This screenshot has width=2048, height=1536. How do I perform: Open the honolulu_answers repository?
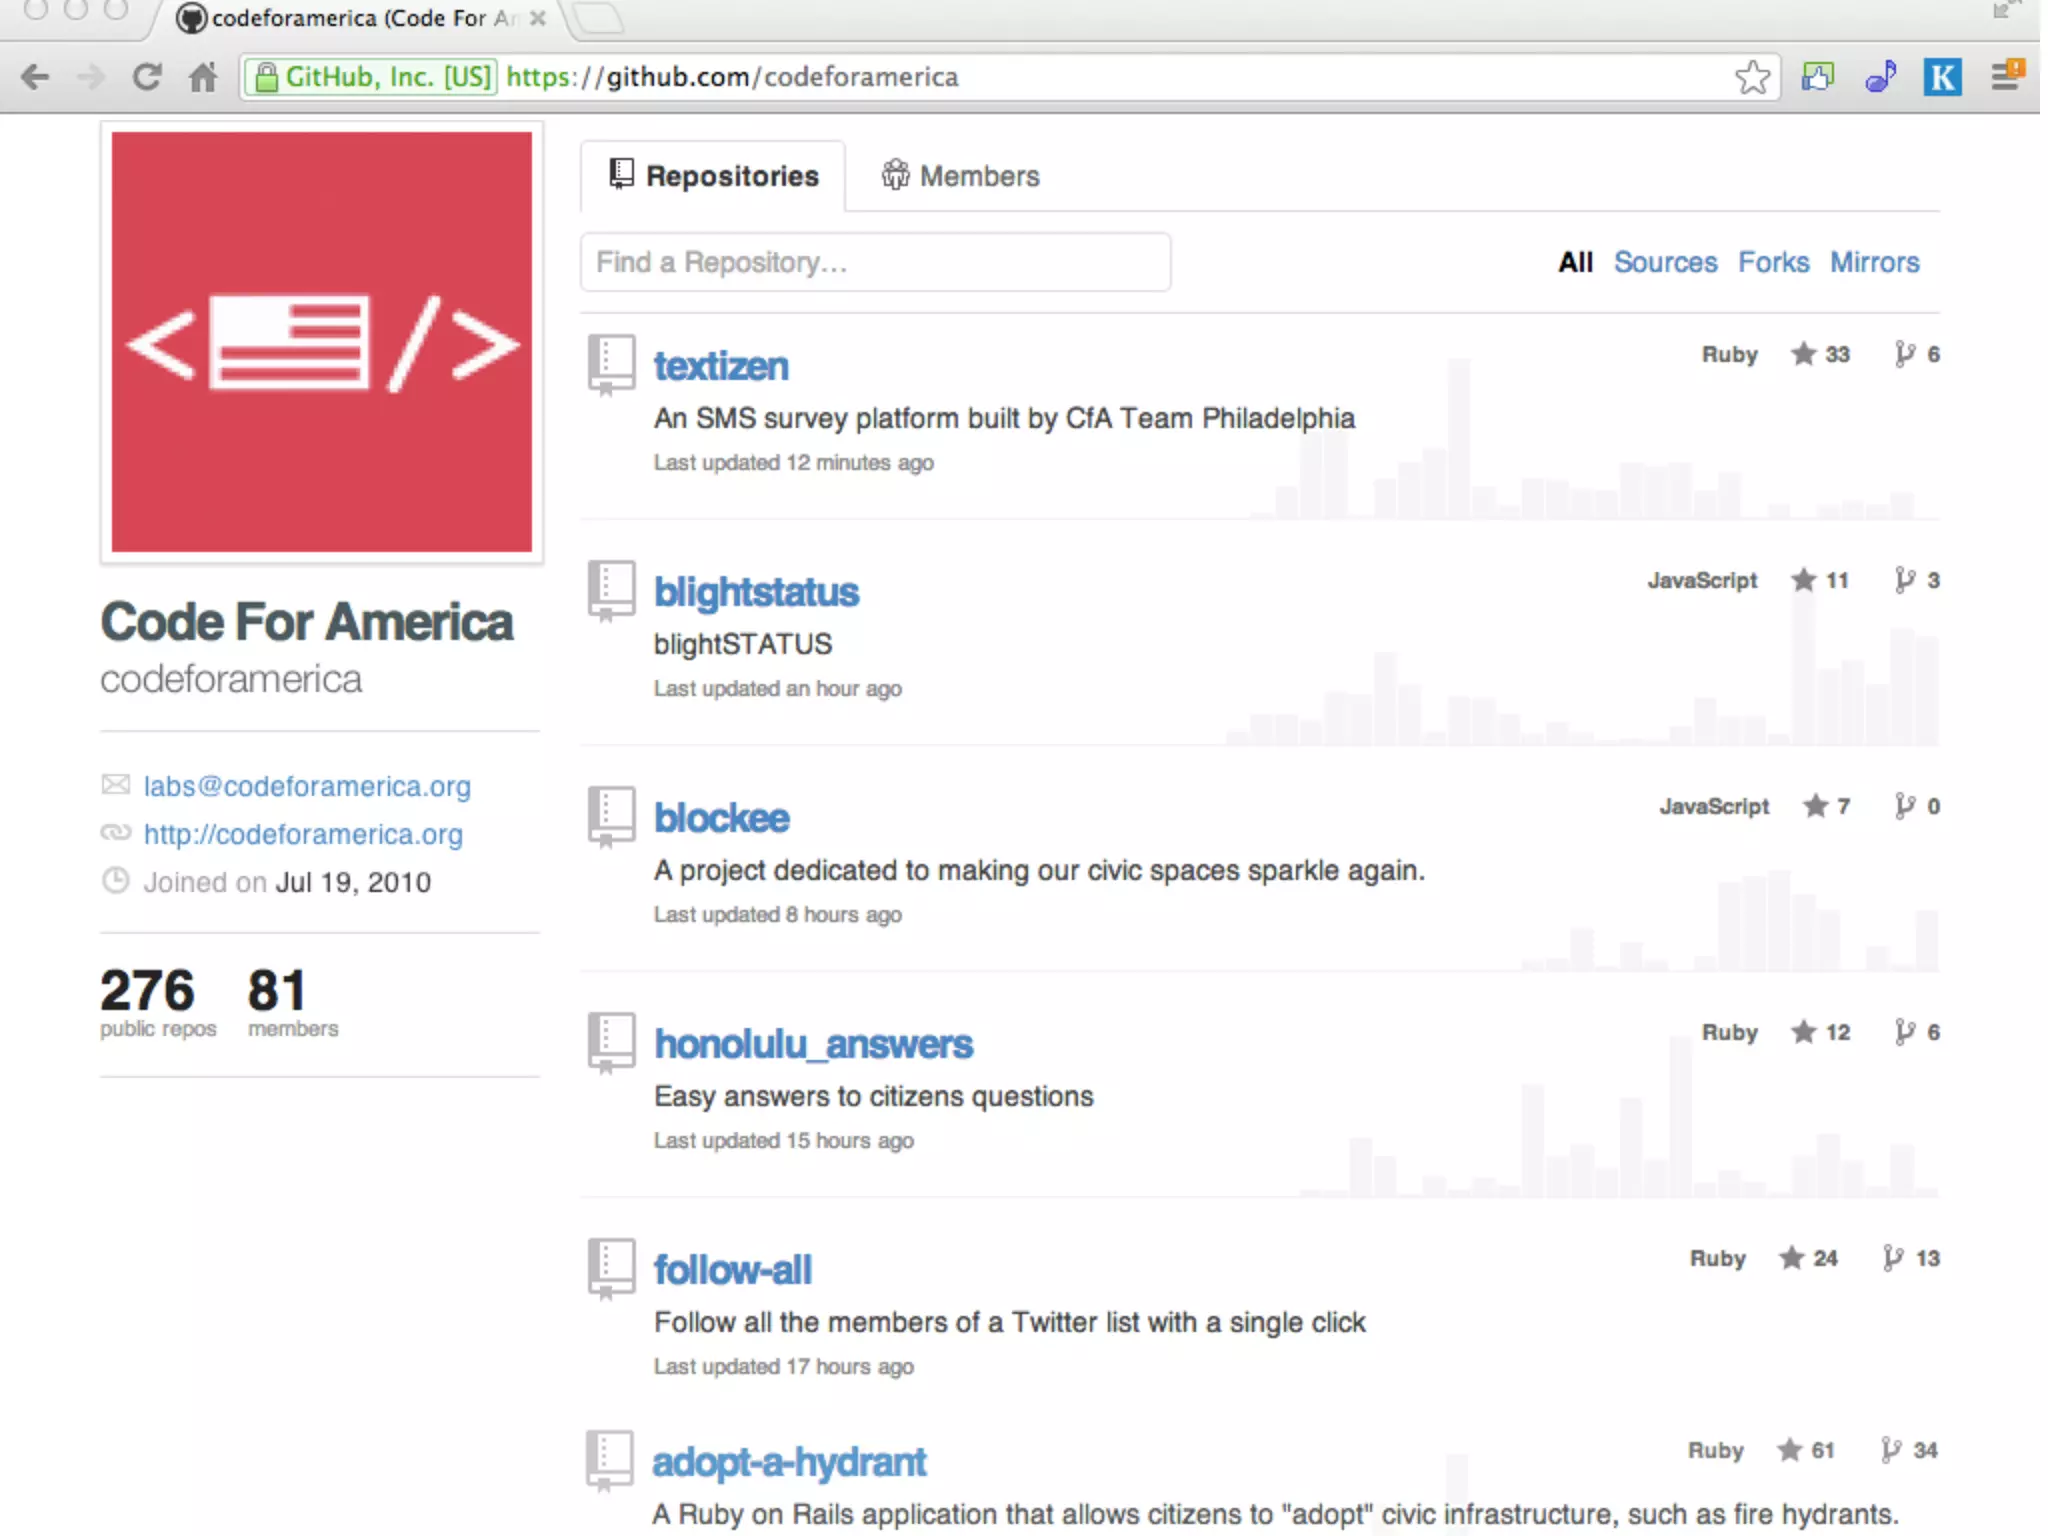(813, 1044)
